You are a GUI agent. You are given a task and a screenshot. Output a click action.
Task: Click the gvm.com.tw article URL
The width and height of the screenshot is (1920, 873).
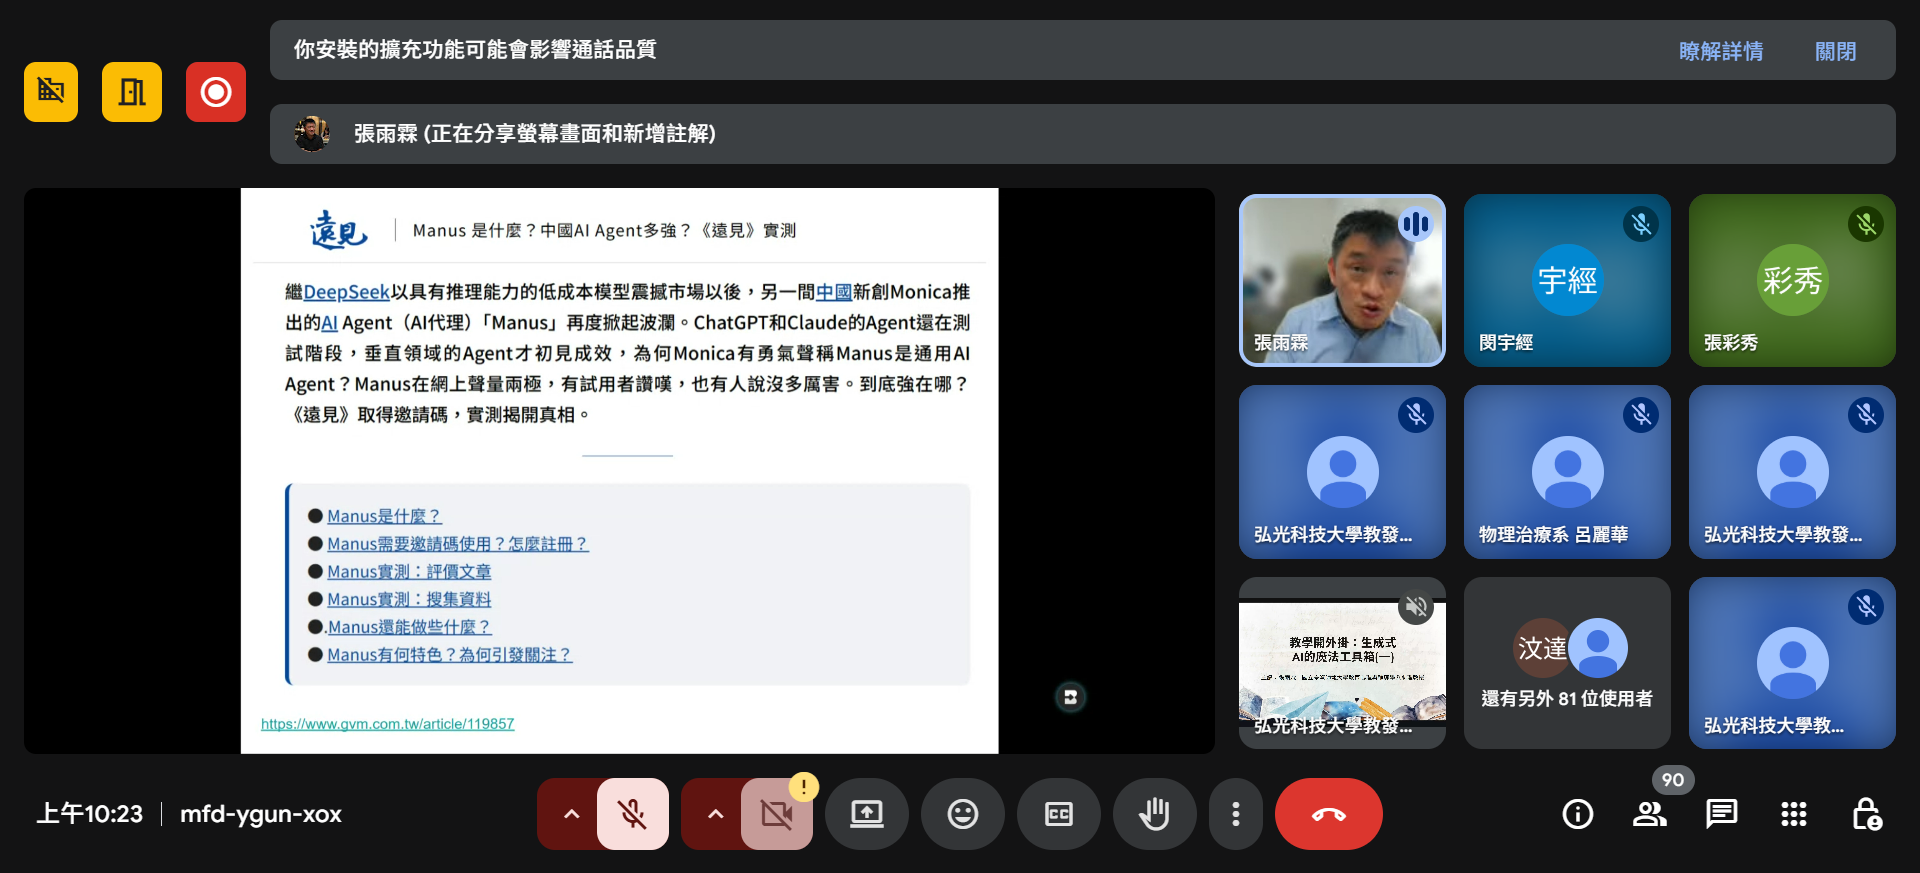click(388, 724)
